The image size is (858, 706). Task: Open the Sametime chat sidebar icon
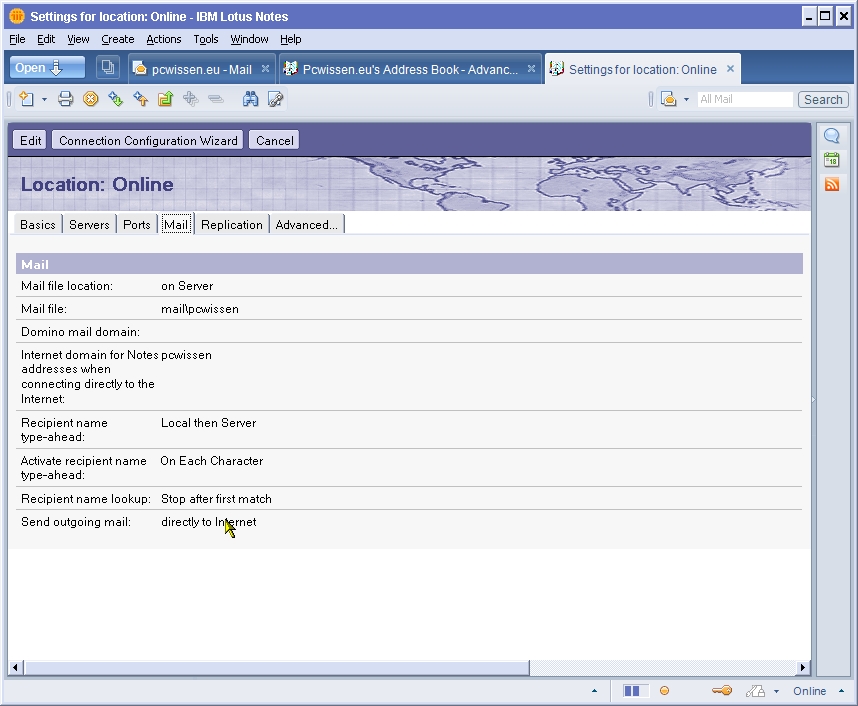(832, 136)
